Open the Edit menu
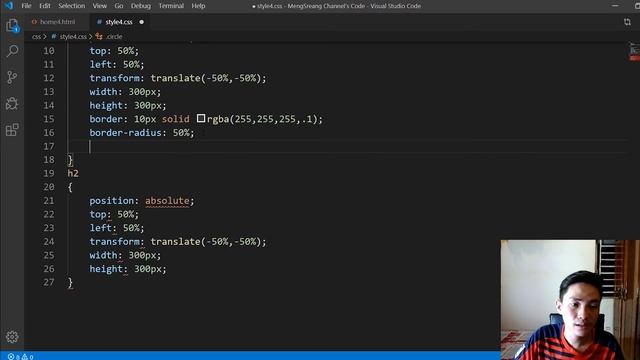This screenshot has height=360, width=640. (45, 6)
